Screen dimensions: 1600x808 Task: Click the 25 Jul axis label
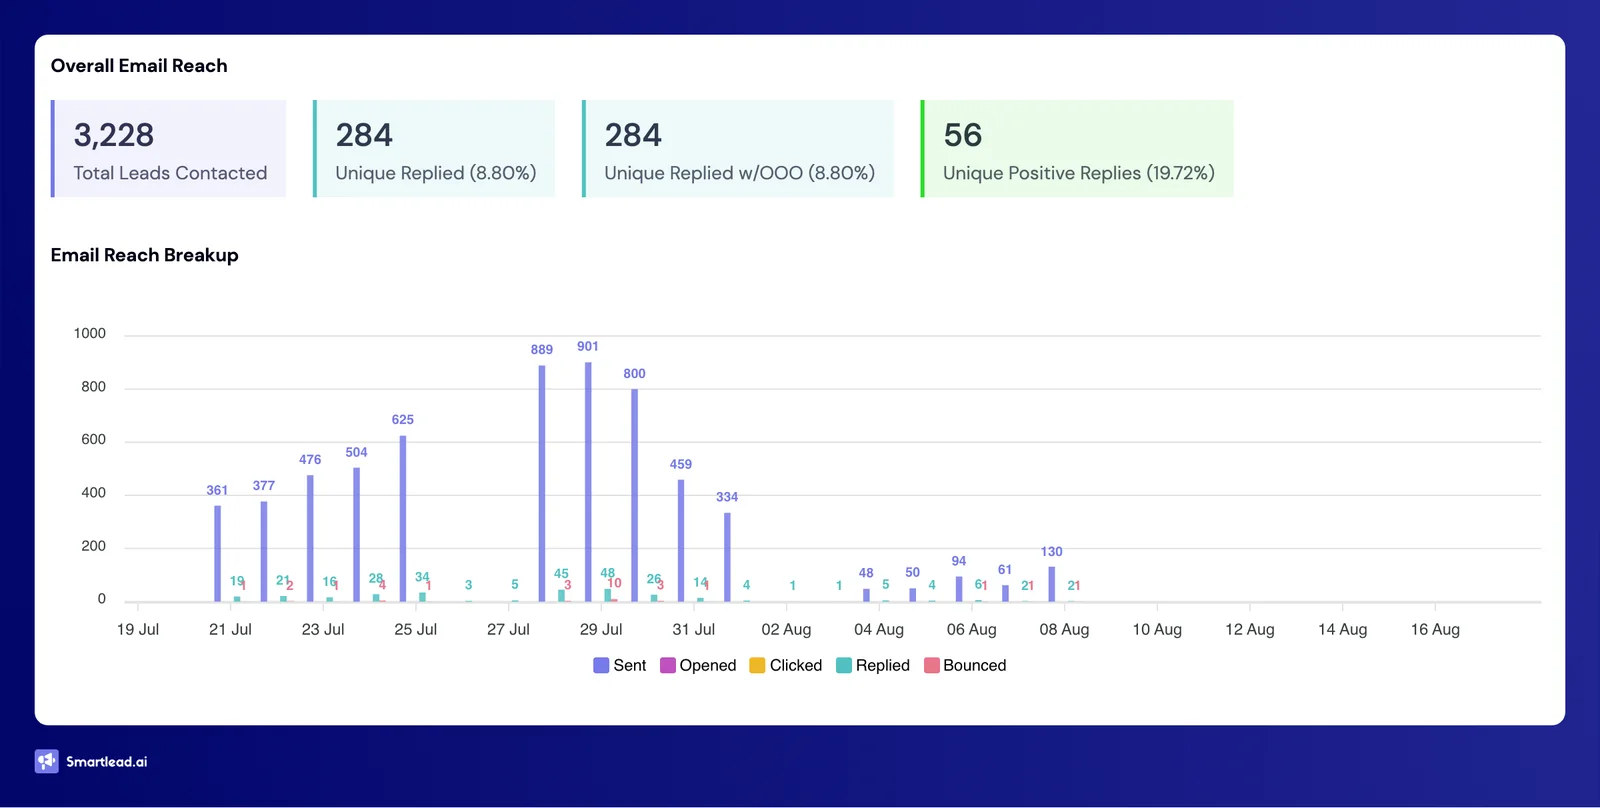[x=416, y=629]
